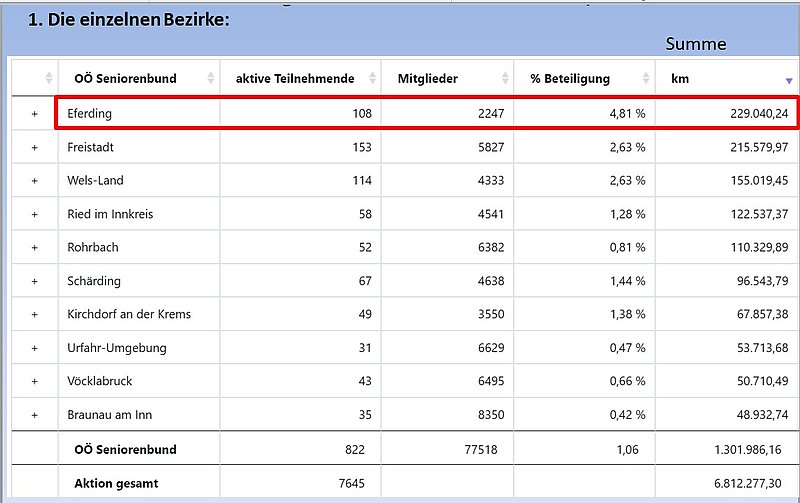Viewport: 800px width, 503px height.
Task: Expand the Eferding row
Action: [34, 114]
